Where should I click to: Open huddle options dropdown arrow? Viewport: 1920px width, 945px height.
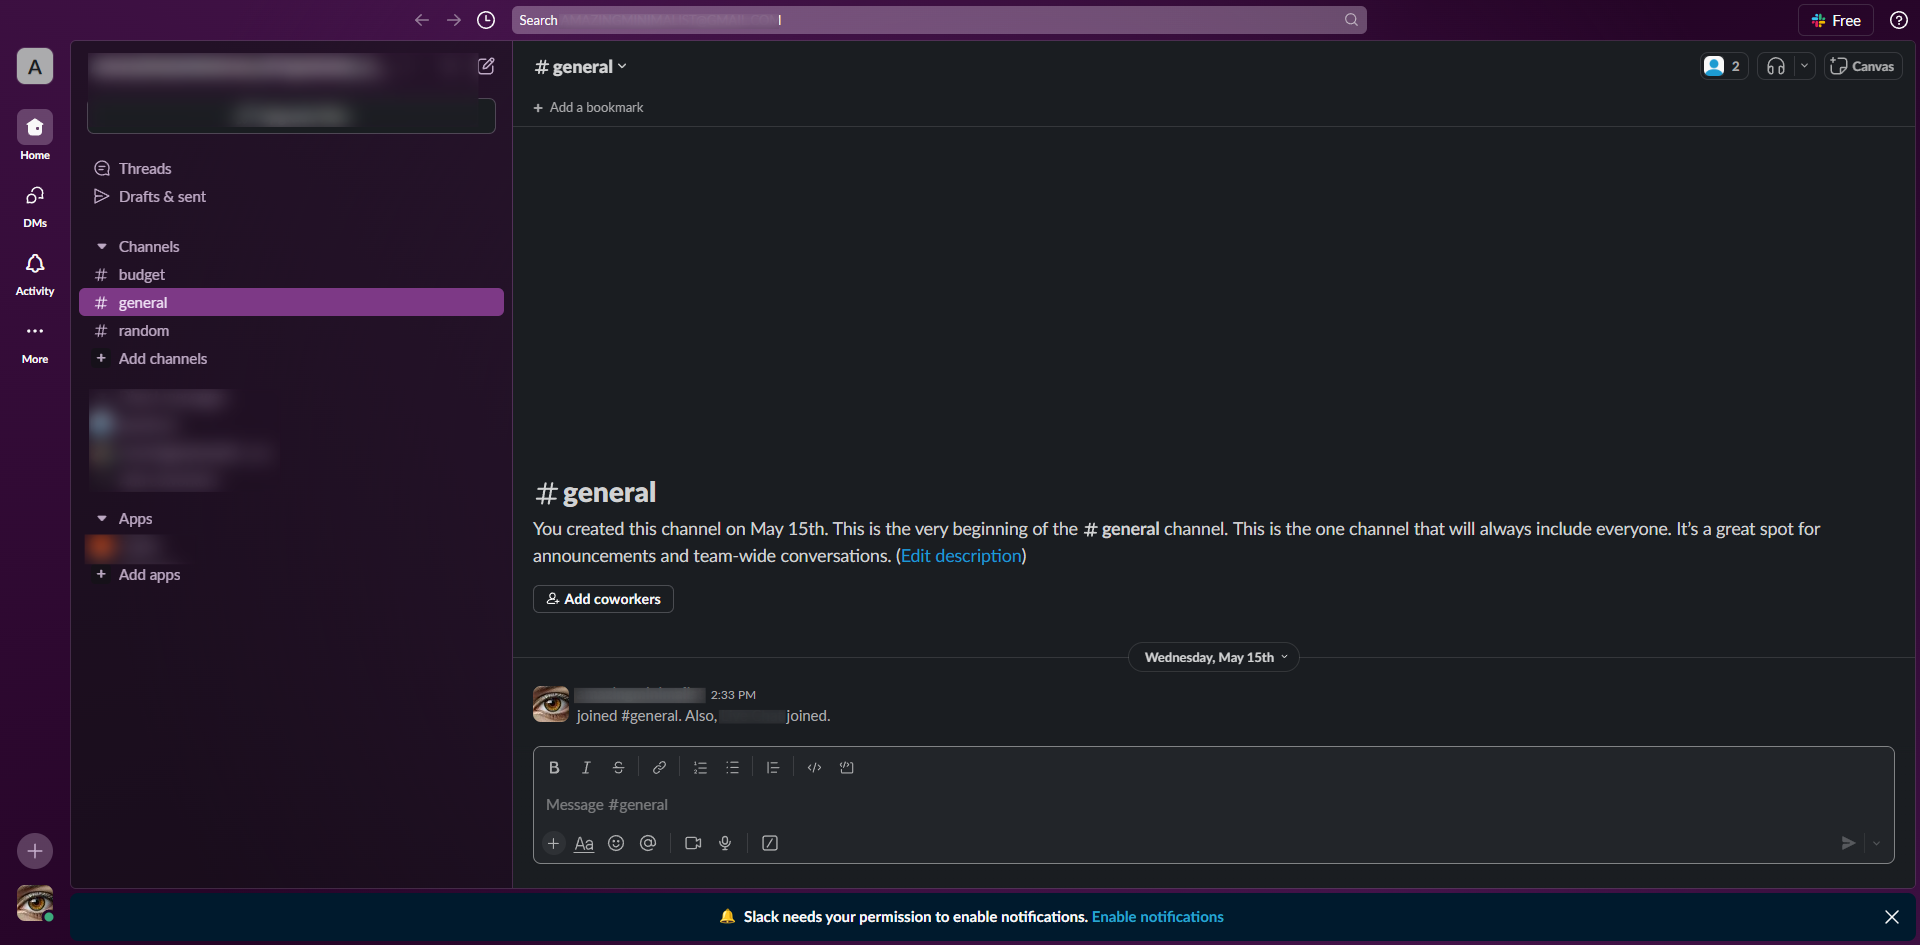1804,66
